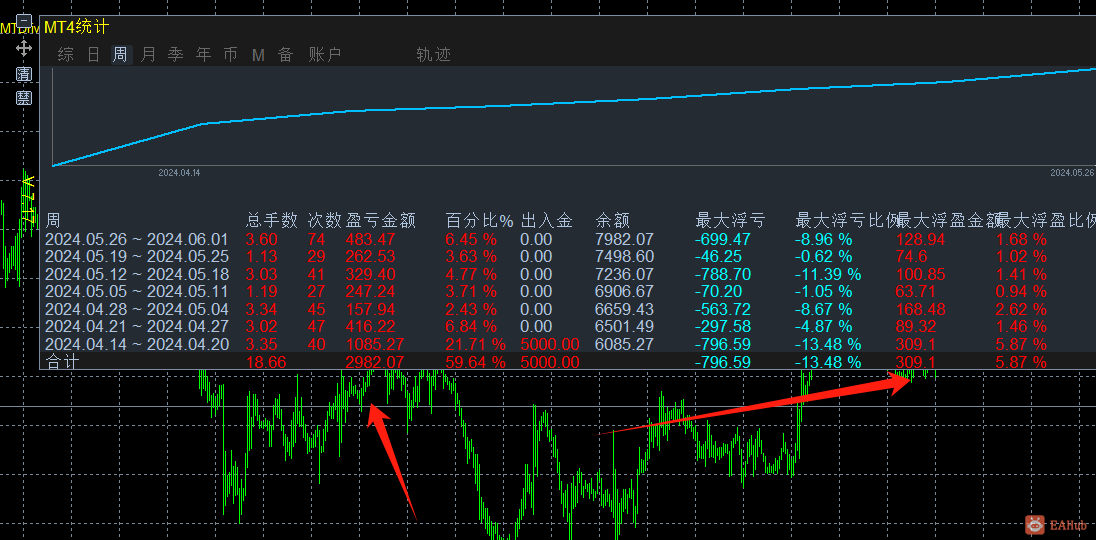
Task: Click the 合计 total row label
Action: [x=62, y=362]
